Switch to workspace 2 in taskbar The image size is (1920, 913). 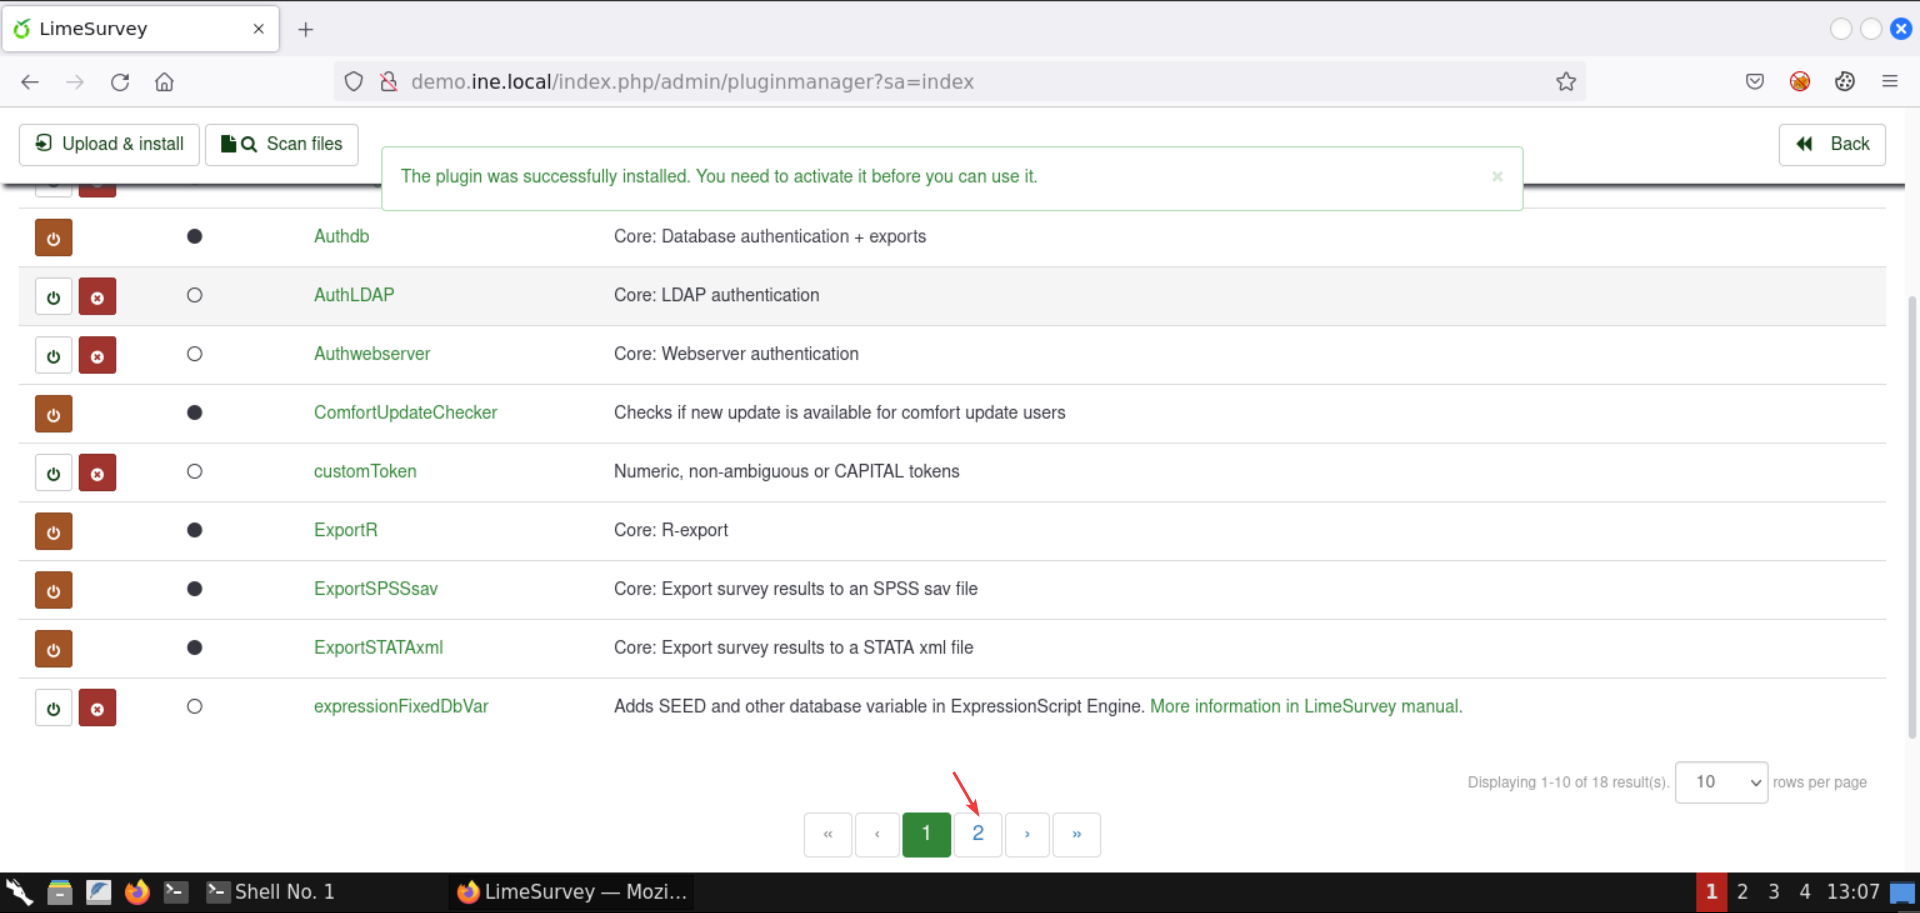coord(1742,892)
